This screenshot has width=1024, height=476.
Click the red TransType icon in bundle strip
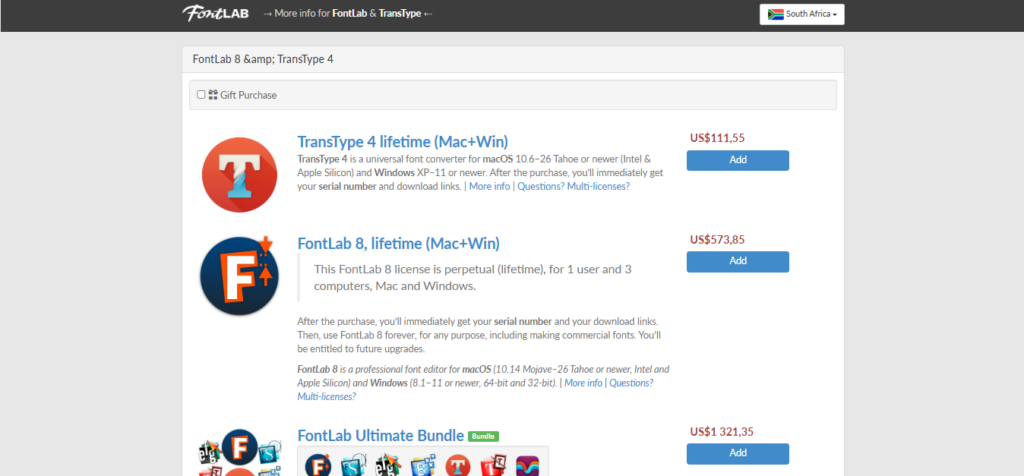tap(459, 465)
